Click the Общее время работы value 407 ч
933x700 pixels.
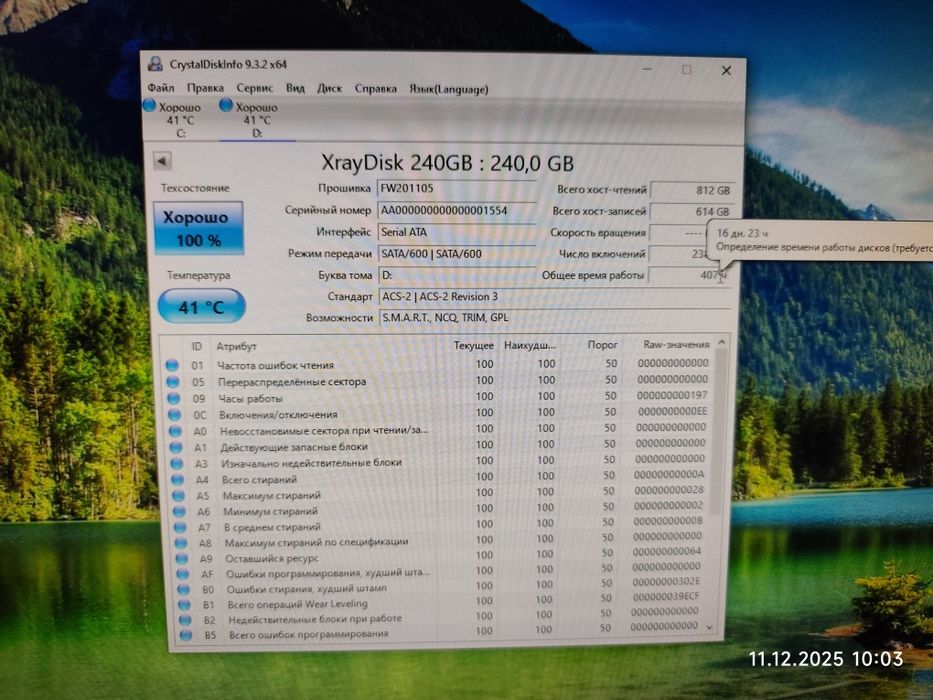click(689, 275)
